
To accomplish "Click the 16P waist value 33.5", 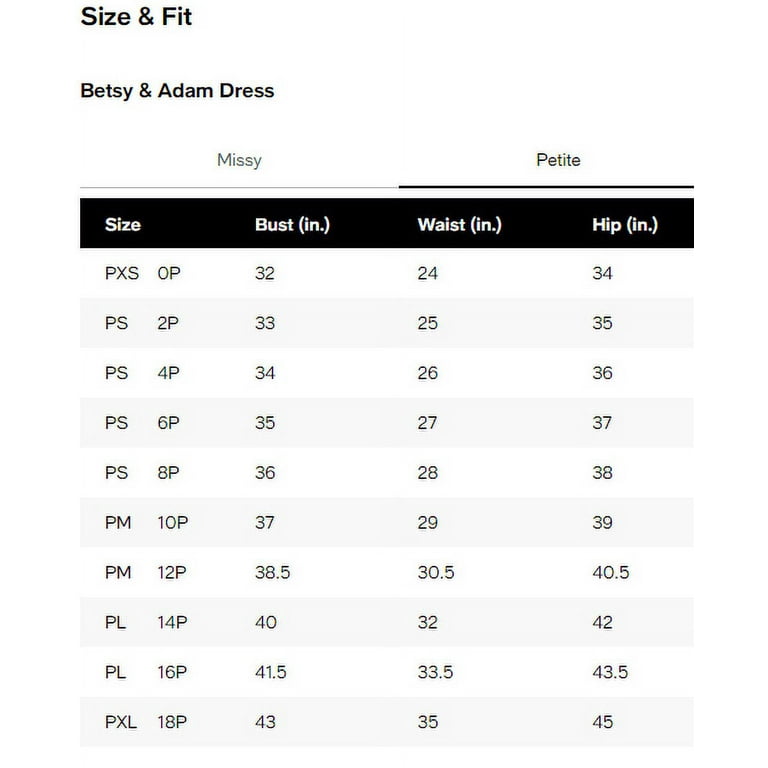I will pos(435,672).
